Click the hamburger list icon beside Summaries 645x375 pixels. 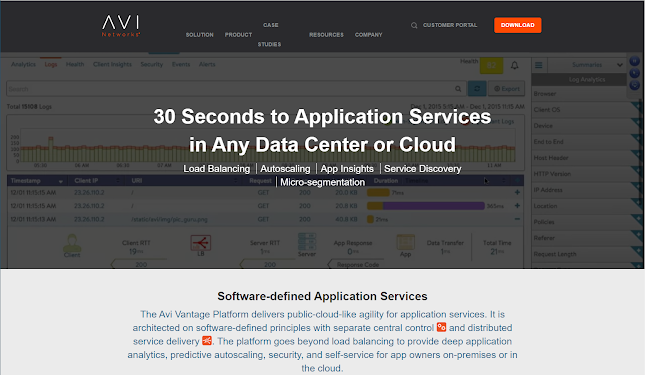[x=538, y=65]
